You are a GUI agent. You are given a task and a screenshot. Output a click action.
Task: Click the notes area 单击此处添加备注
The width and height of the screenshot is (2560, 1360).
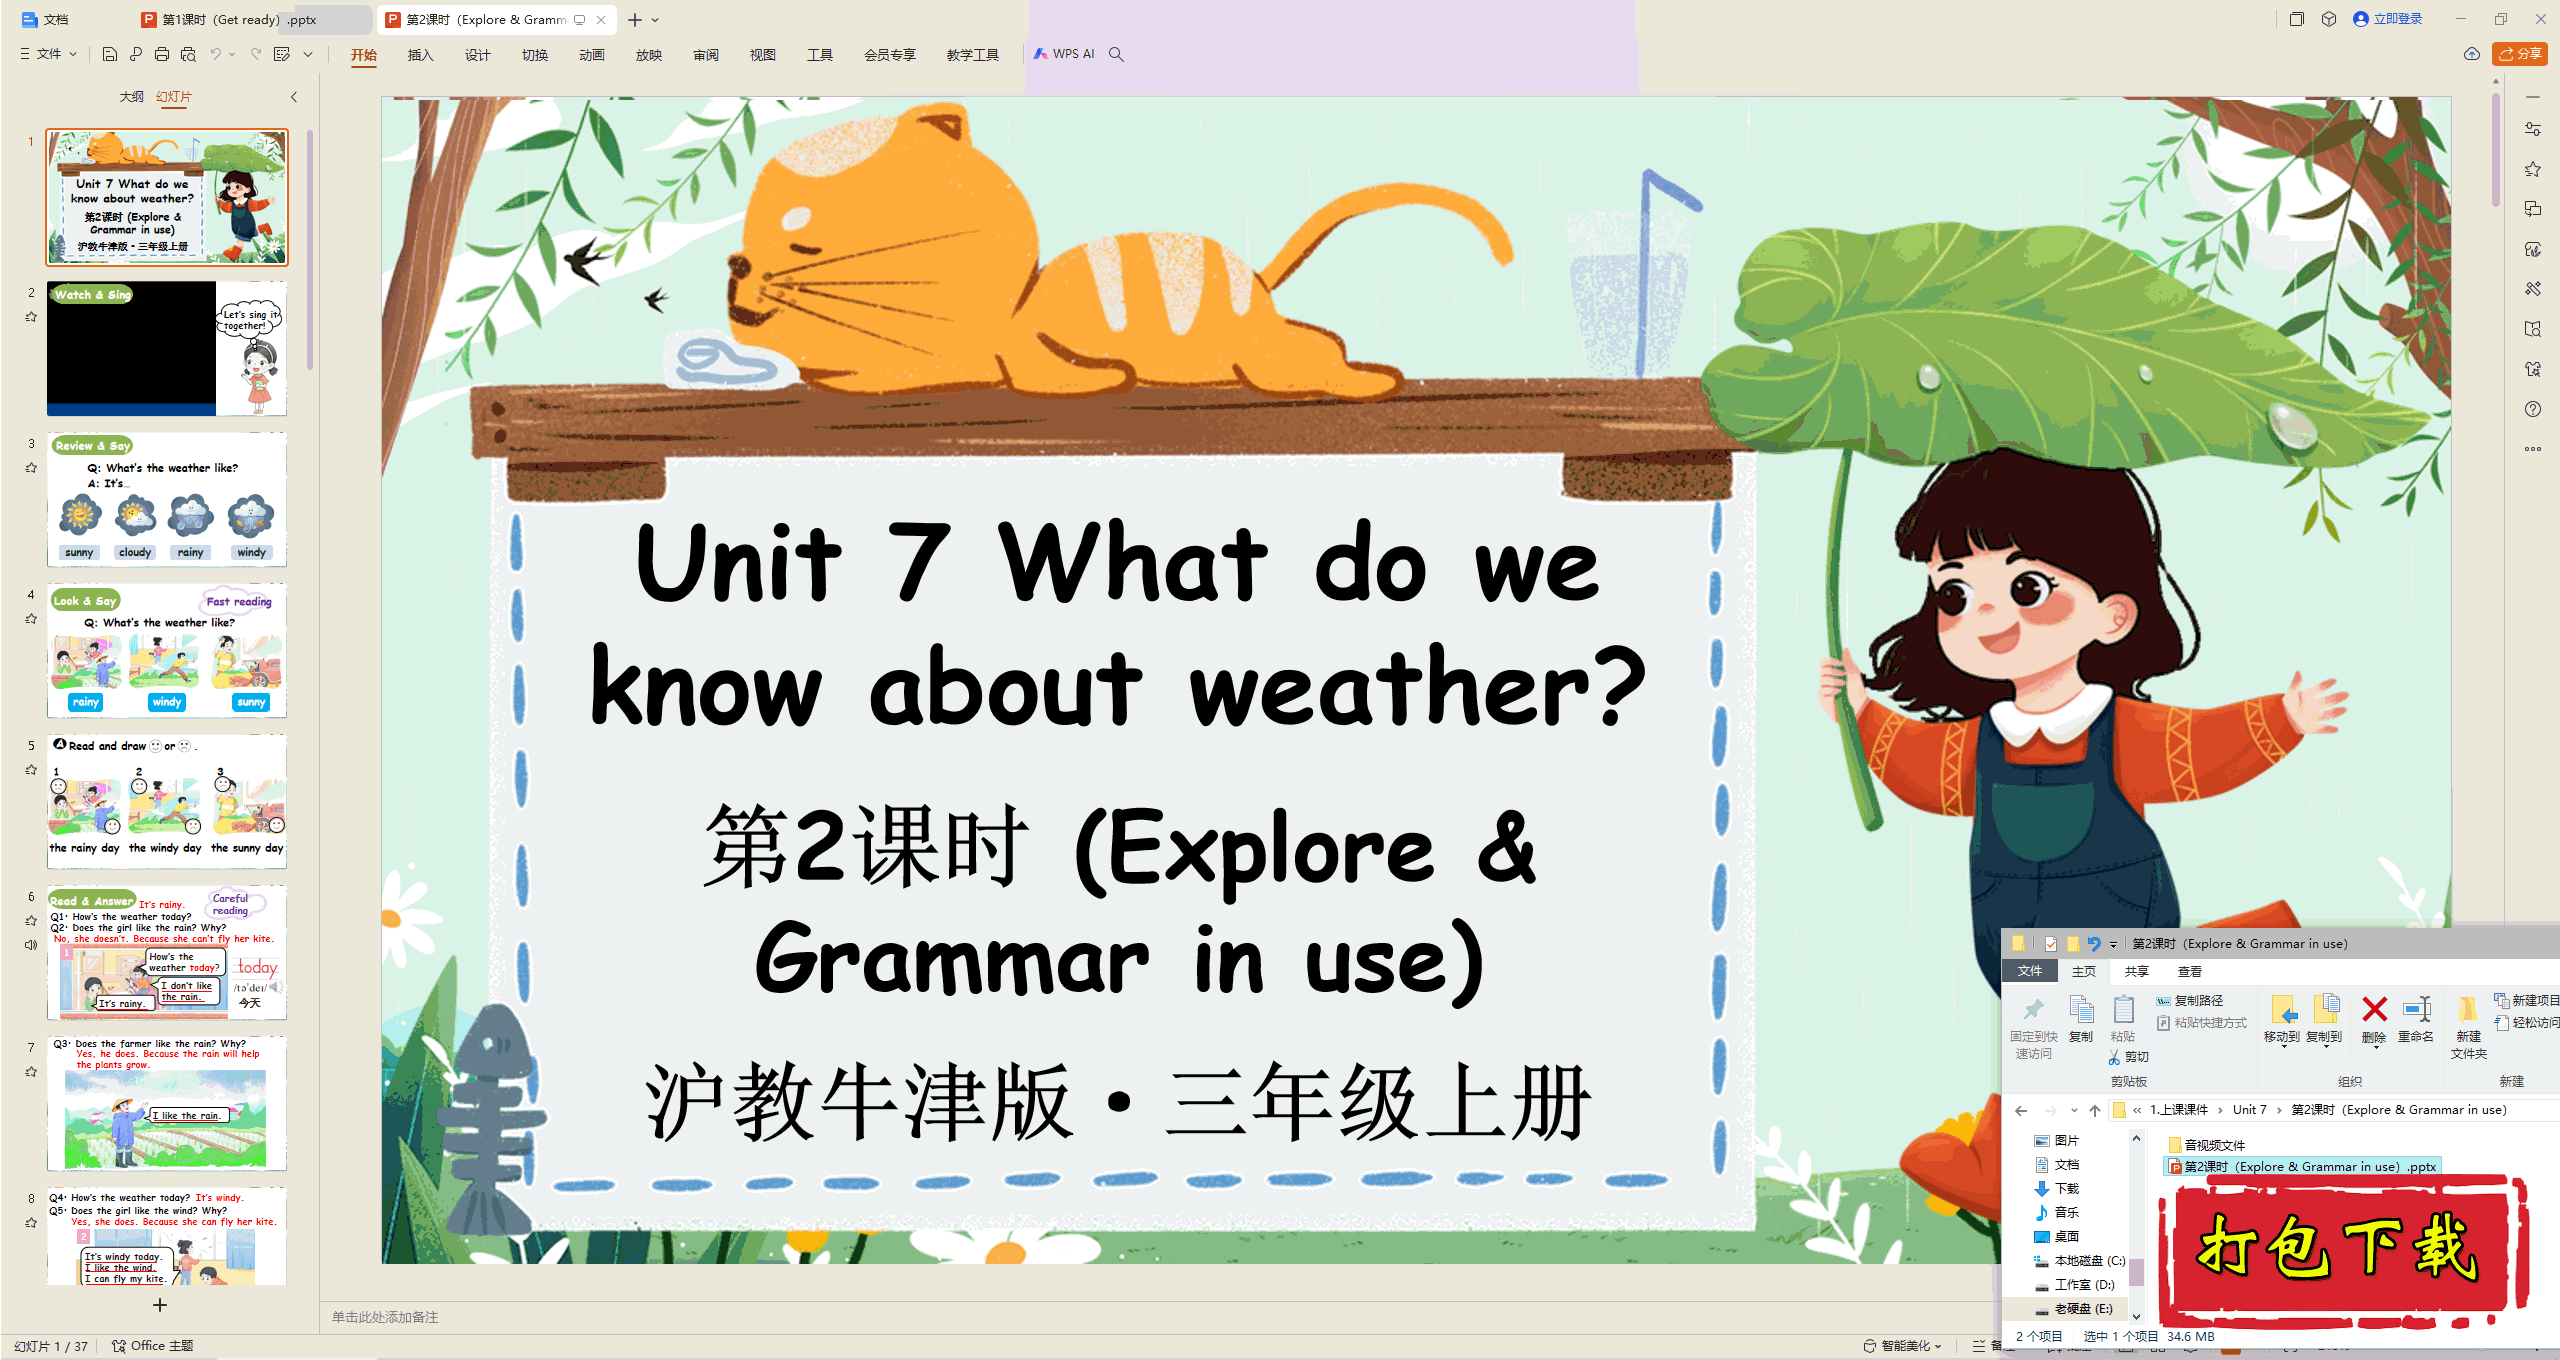tap(385, 1318)
